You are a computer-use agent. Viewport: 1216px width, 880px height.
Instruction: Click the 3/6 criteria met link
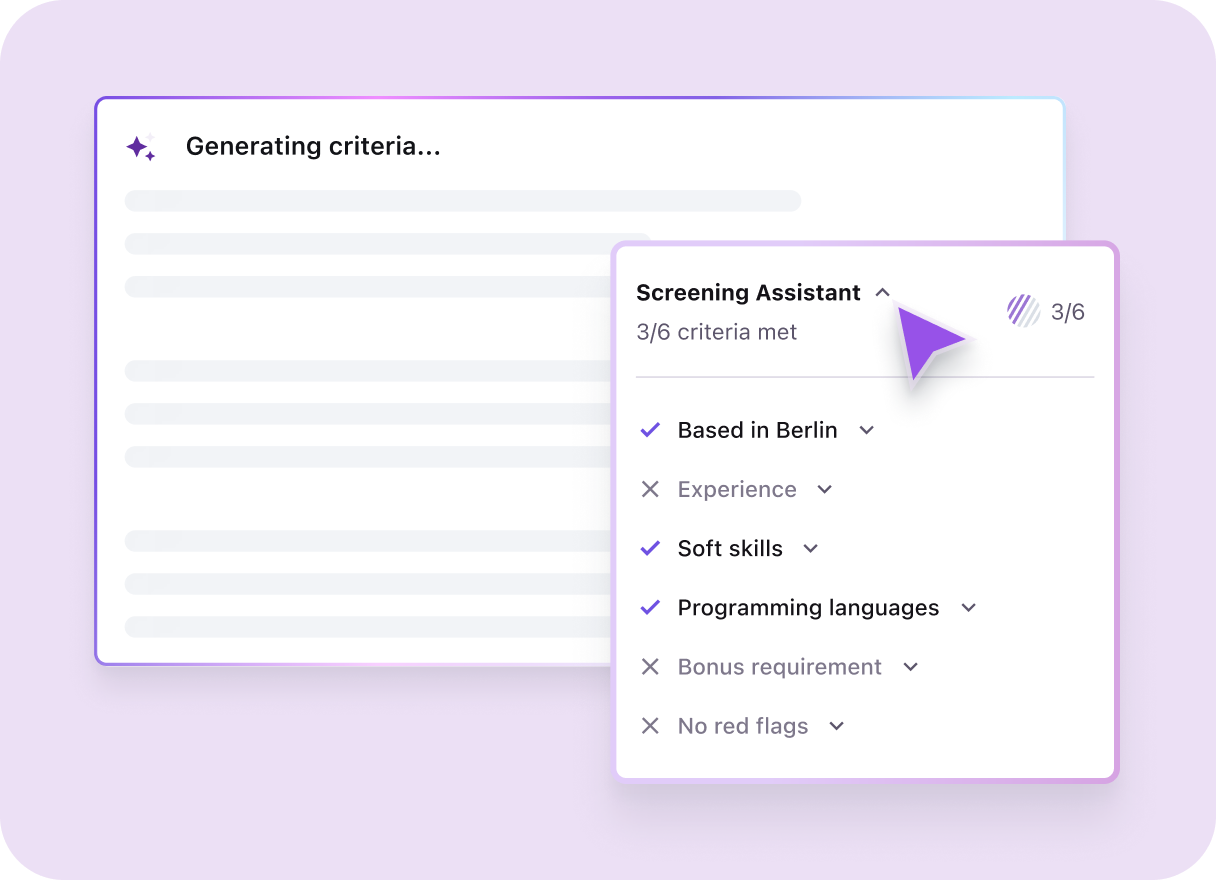pyautogui.click(x=716, y=331)
